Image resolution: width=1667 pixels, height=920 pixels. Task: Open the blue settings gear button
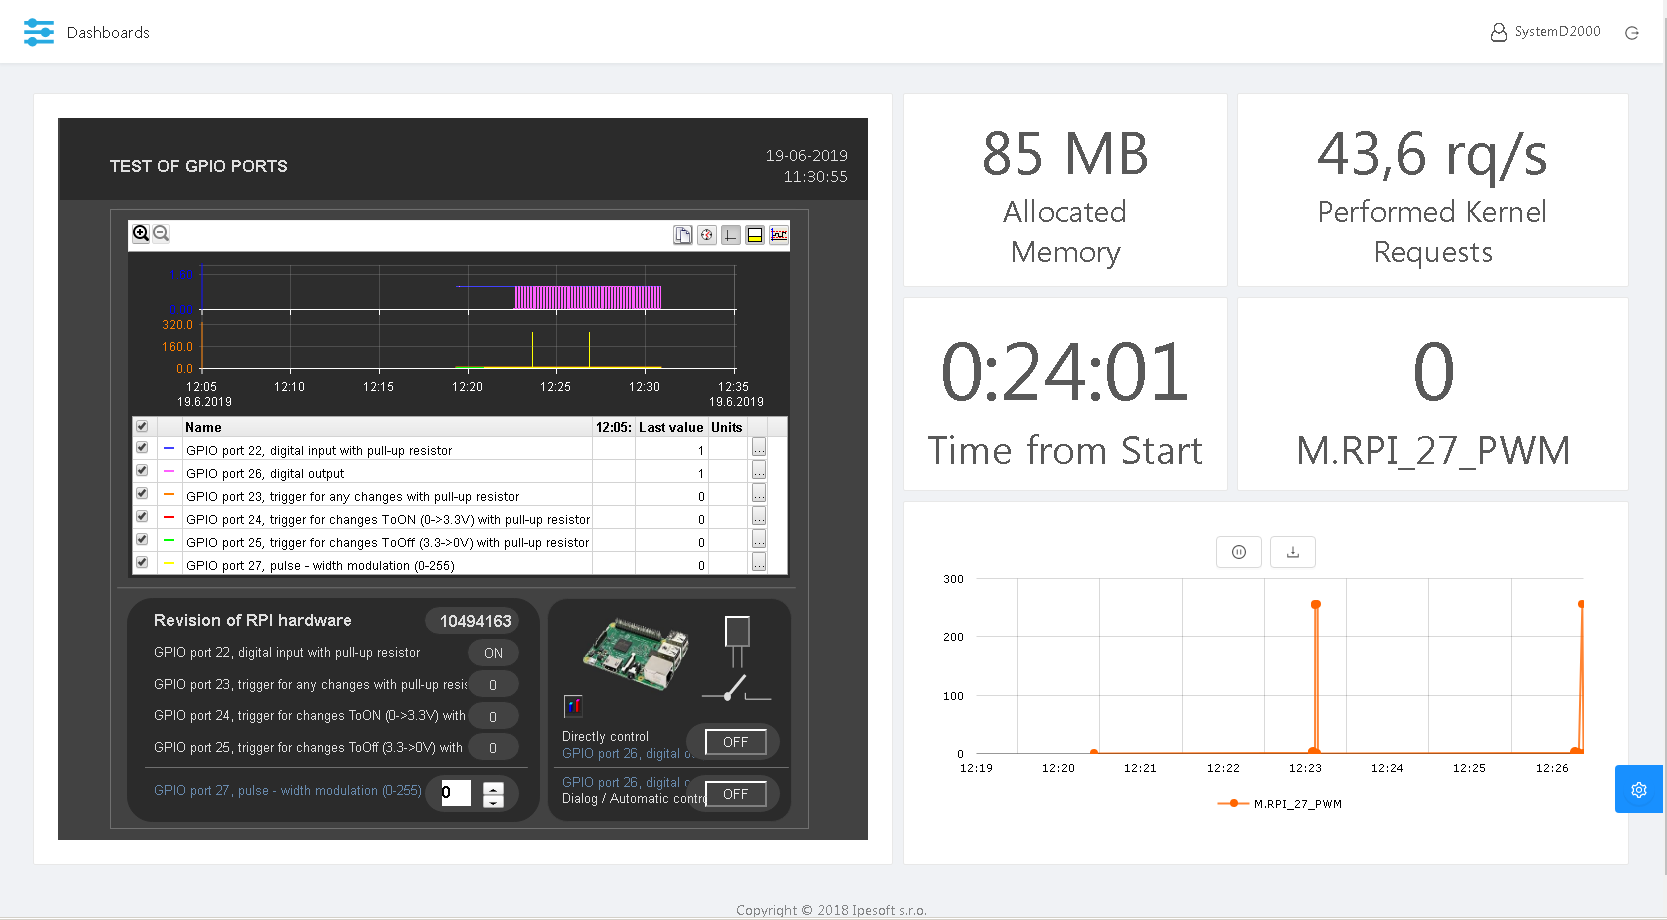1638,790
